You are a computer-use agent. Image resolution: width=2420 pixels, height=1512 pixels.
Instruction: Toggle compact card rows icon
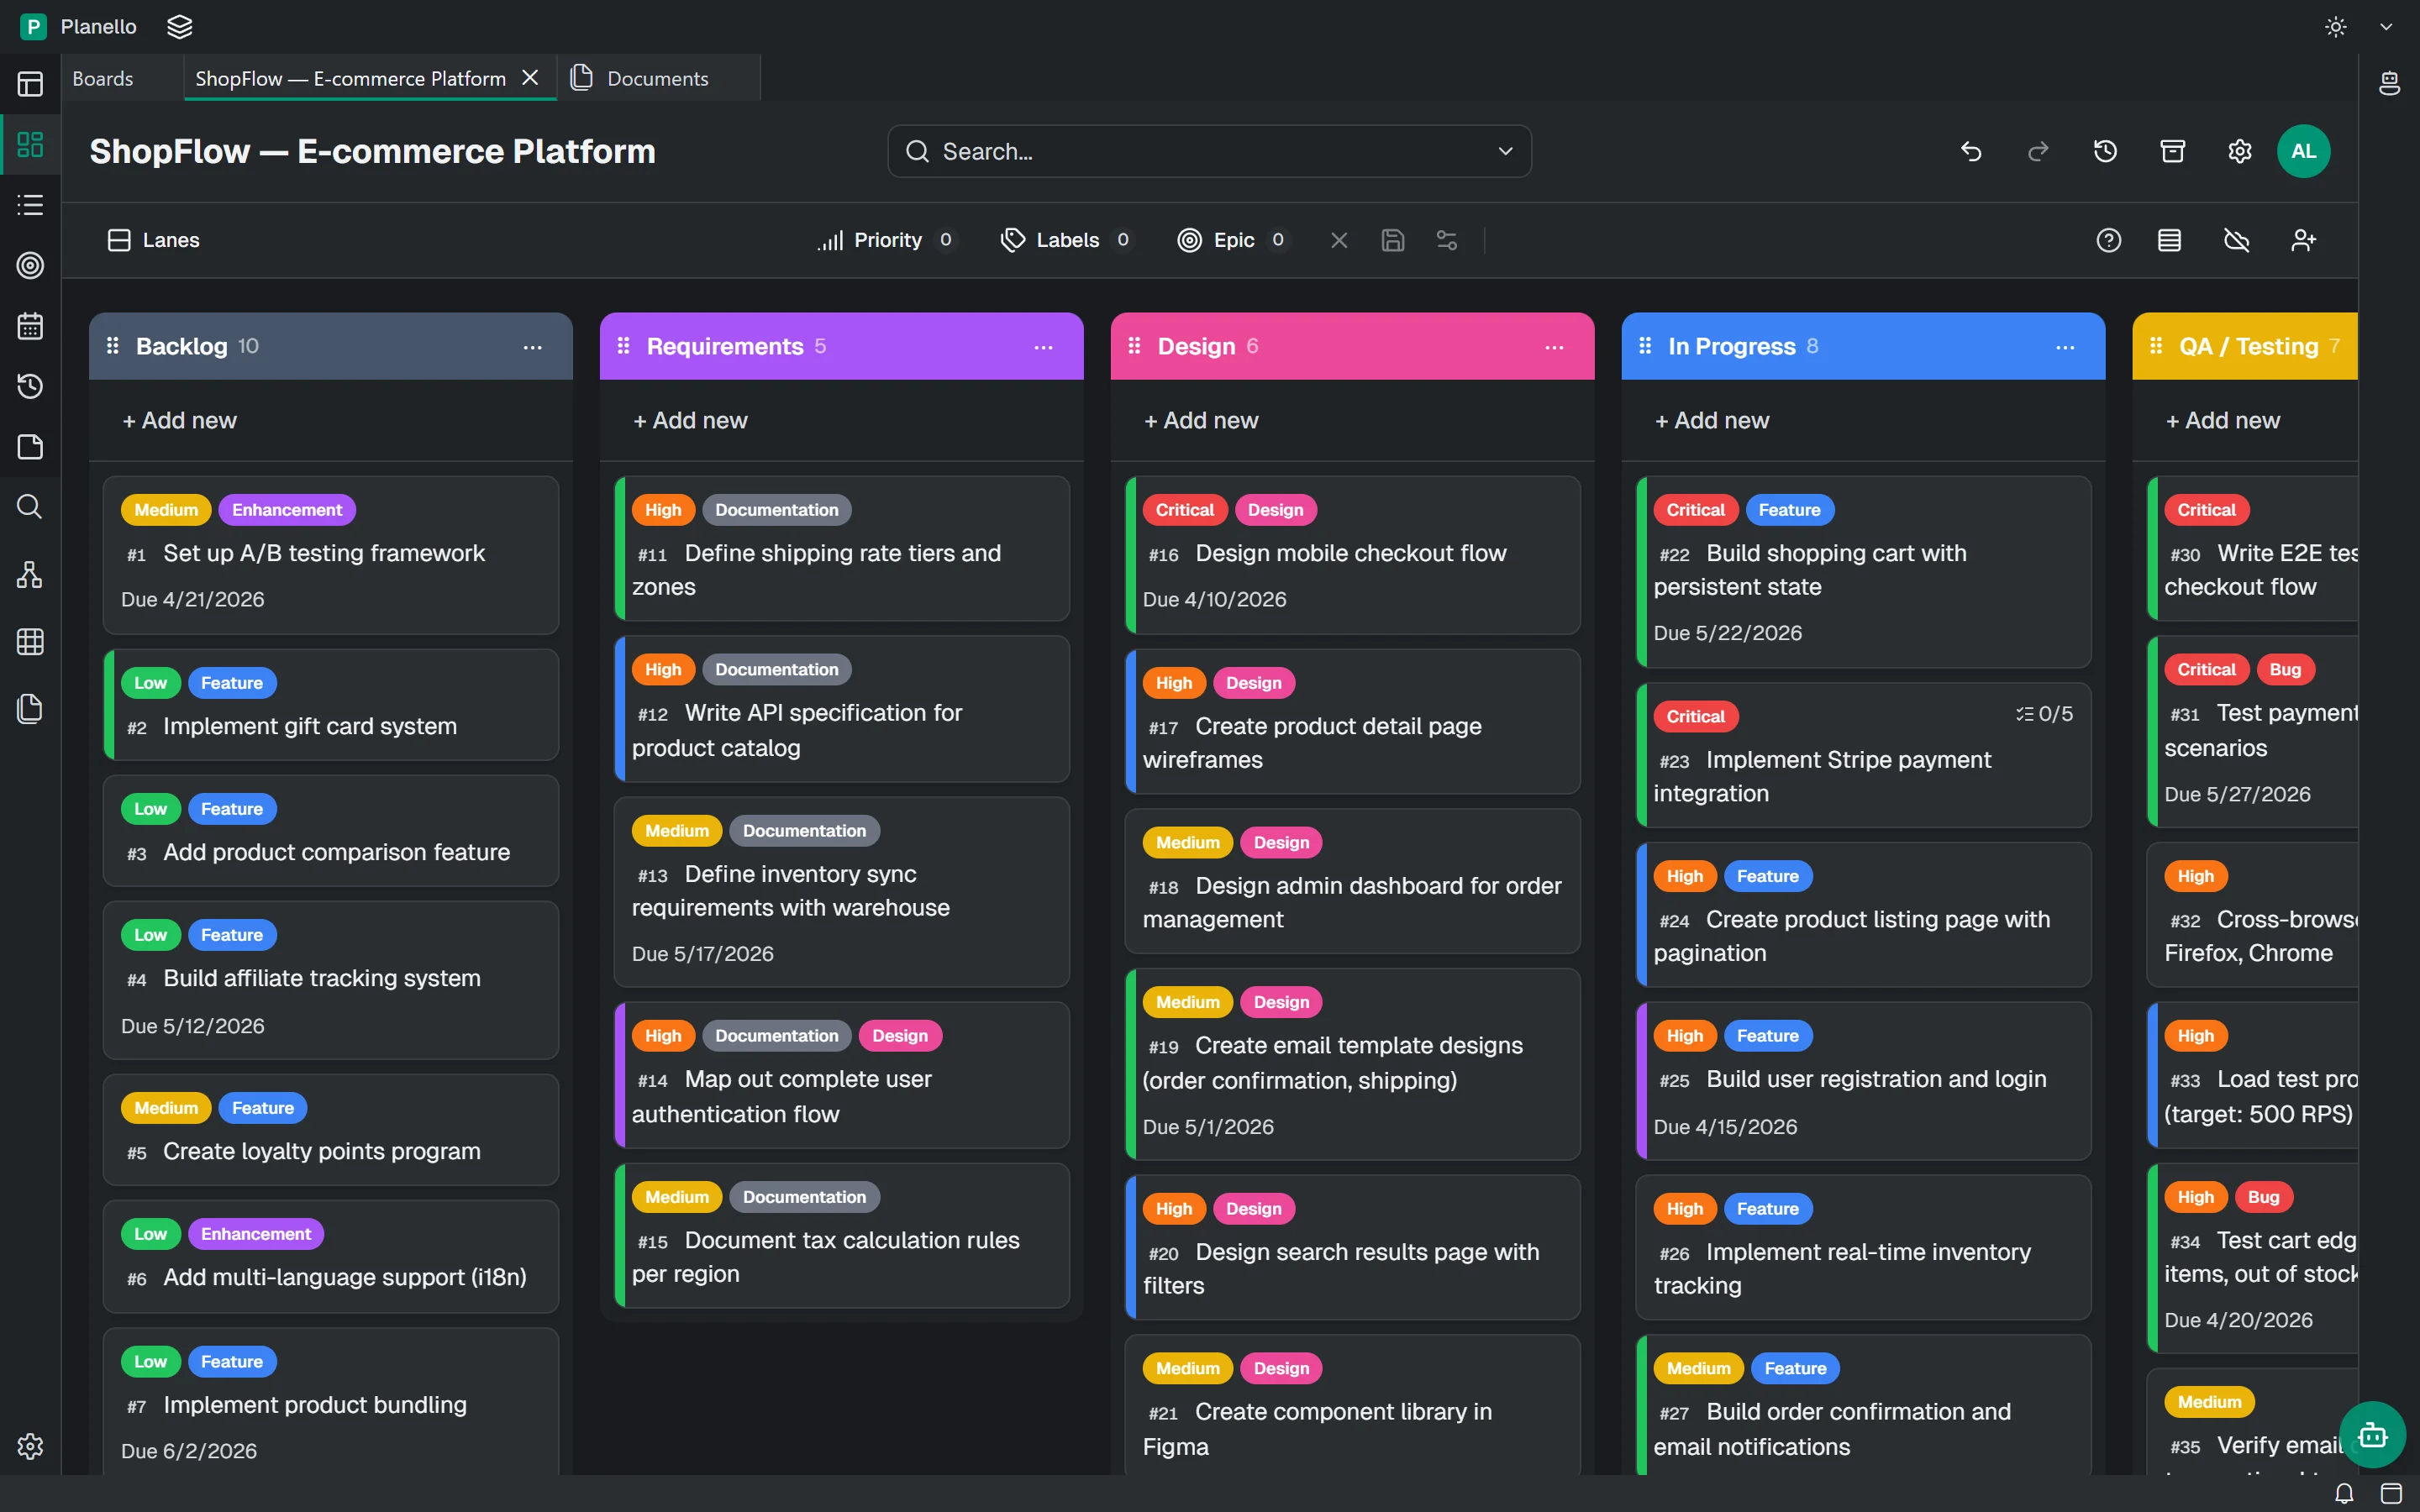2169,240
